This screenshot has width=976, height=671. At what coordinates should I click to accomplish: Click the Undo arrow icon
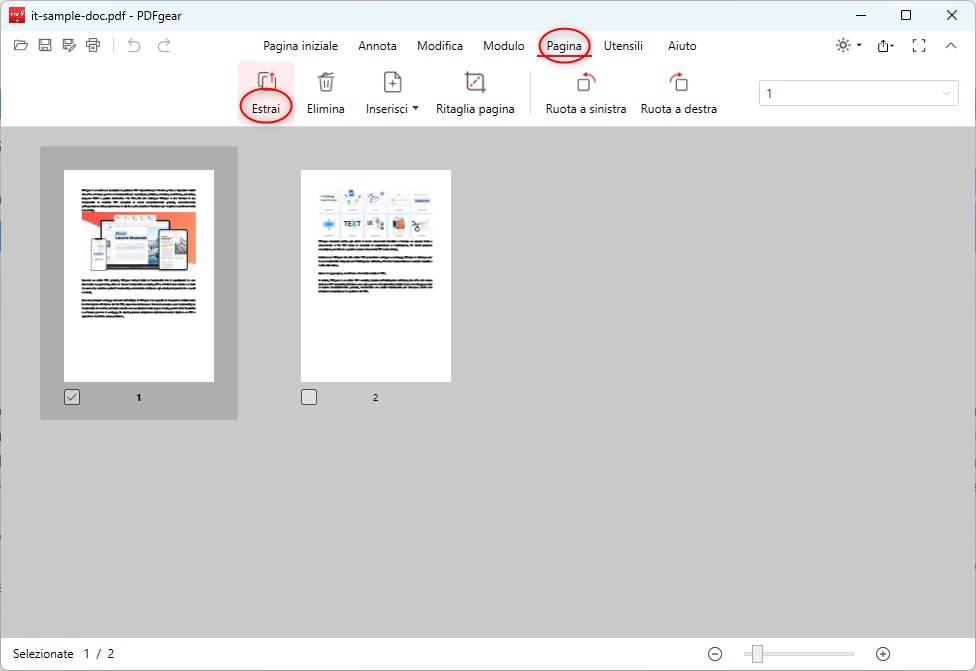point(135,45)
